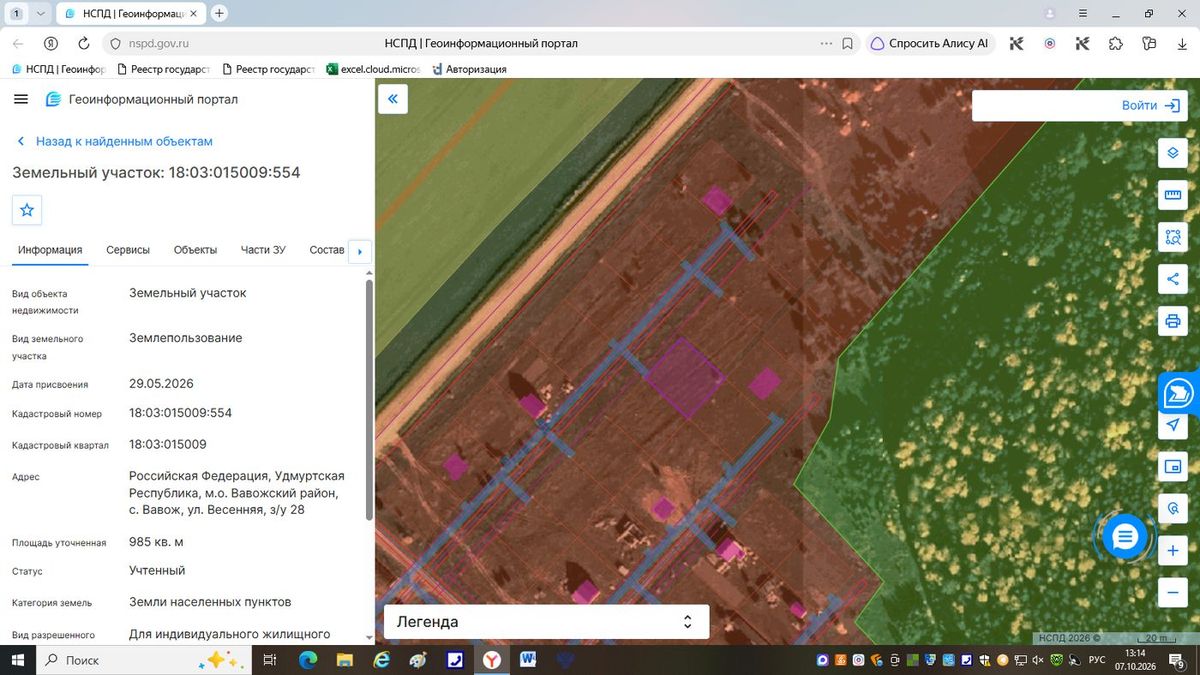Share the current map view
The width and height of the screenshot is (1200, 675).
(1173, 279)
